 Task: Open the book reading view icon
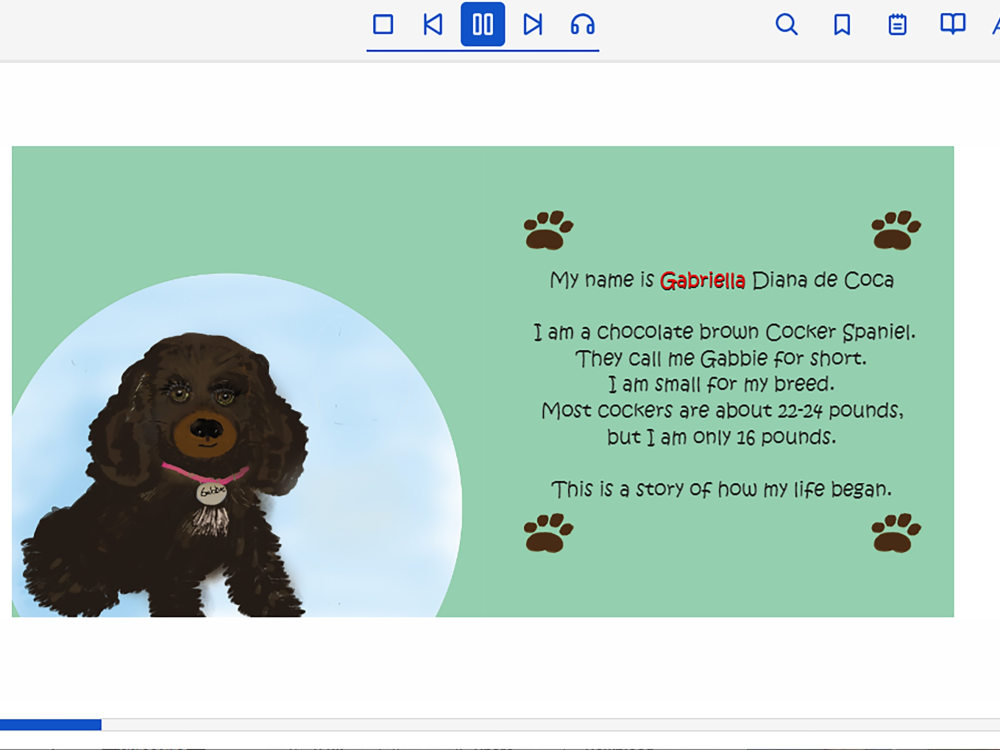click(953, 25)
